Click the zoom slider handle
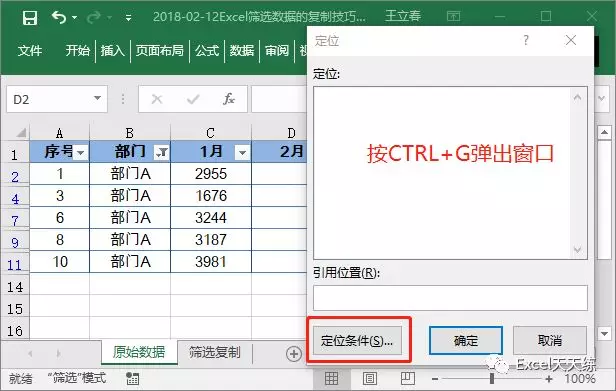This screenshot has height=391, width=616. pos(491,379)
